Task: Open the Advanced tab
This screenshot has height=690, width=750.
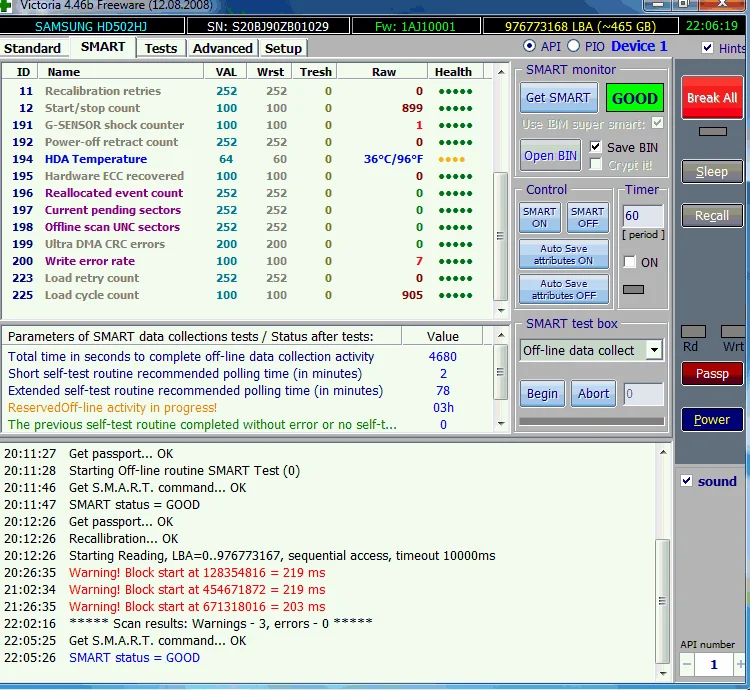Action: click(222, 48)
